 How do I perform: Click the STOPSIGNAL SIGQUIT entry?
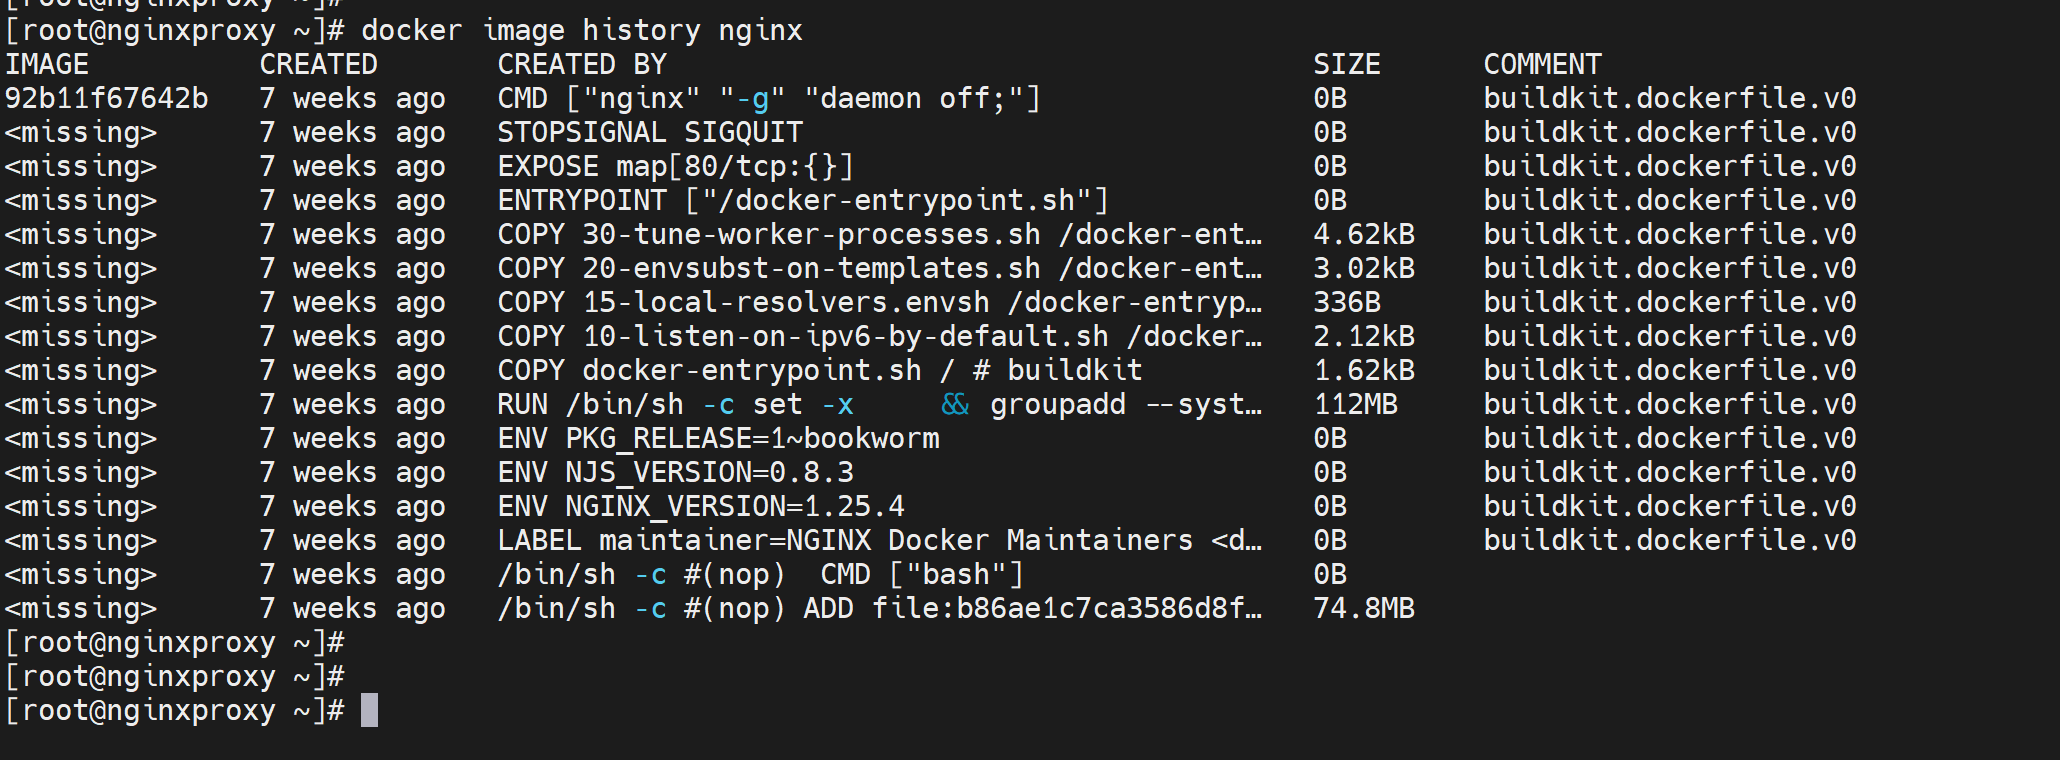pyautogui.click(x=650, y=132)
